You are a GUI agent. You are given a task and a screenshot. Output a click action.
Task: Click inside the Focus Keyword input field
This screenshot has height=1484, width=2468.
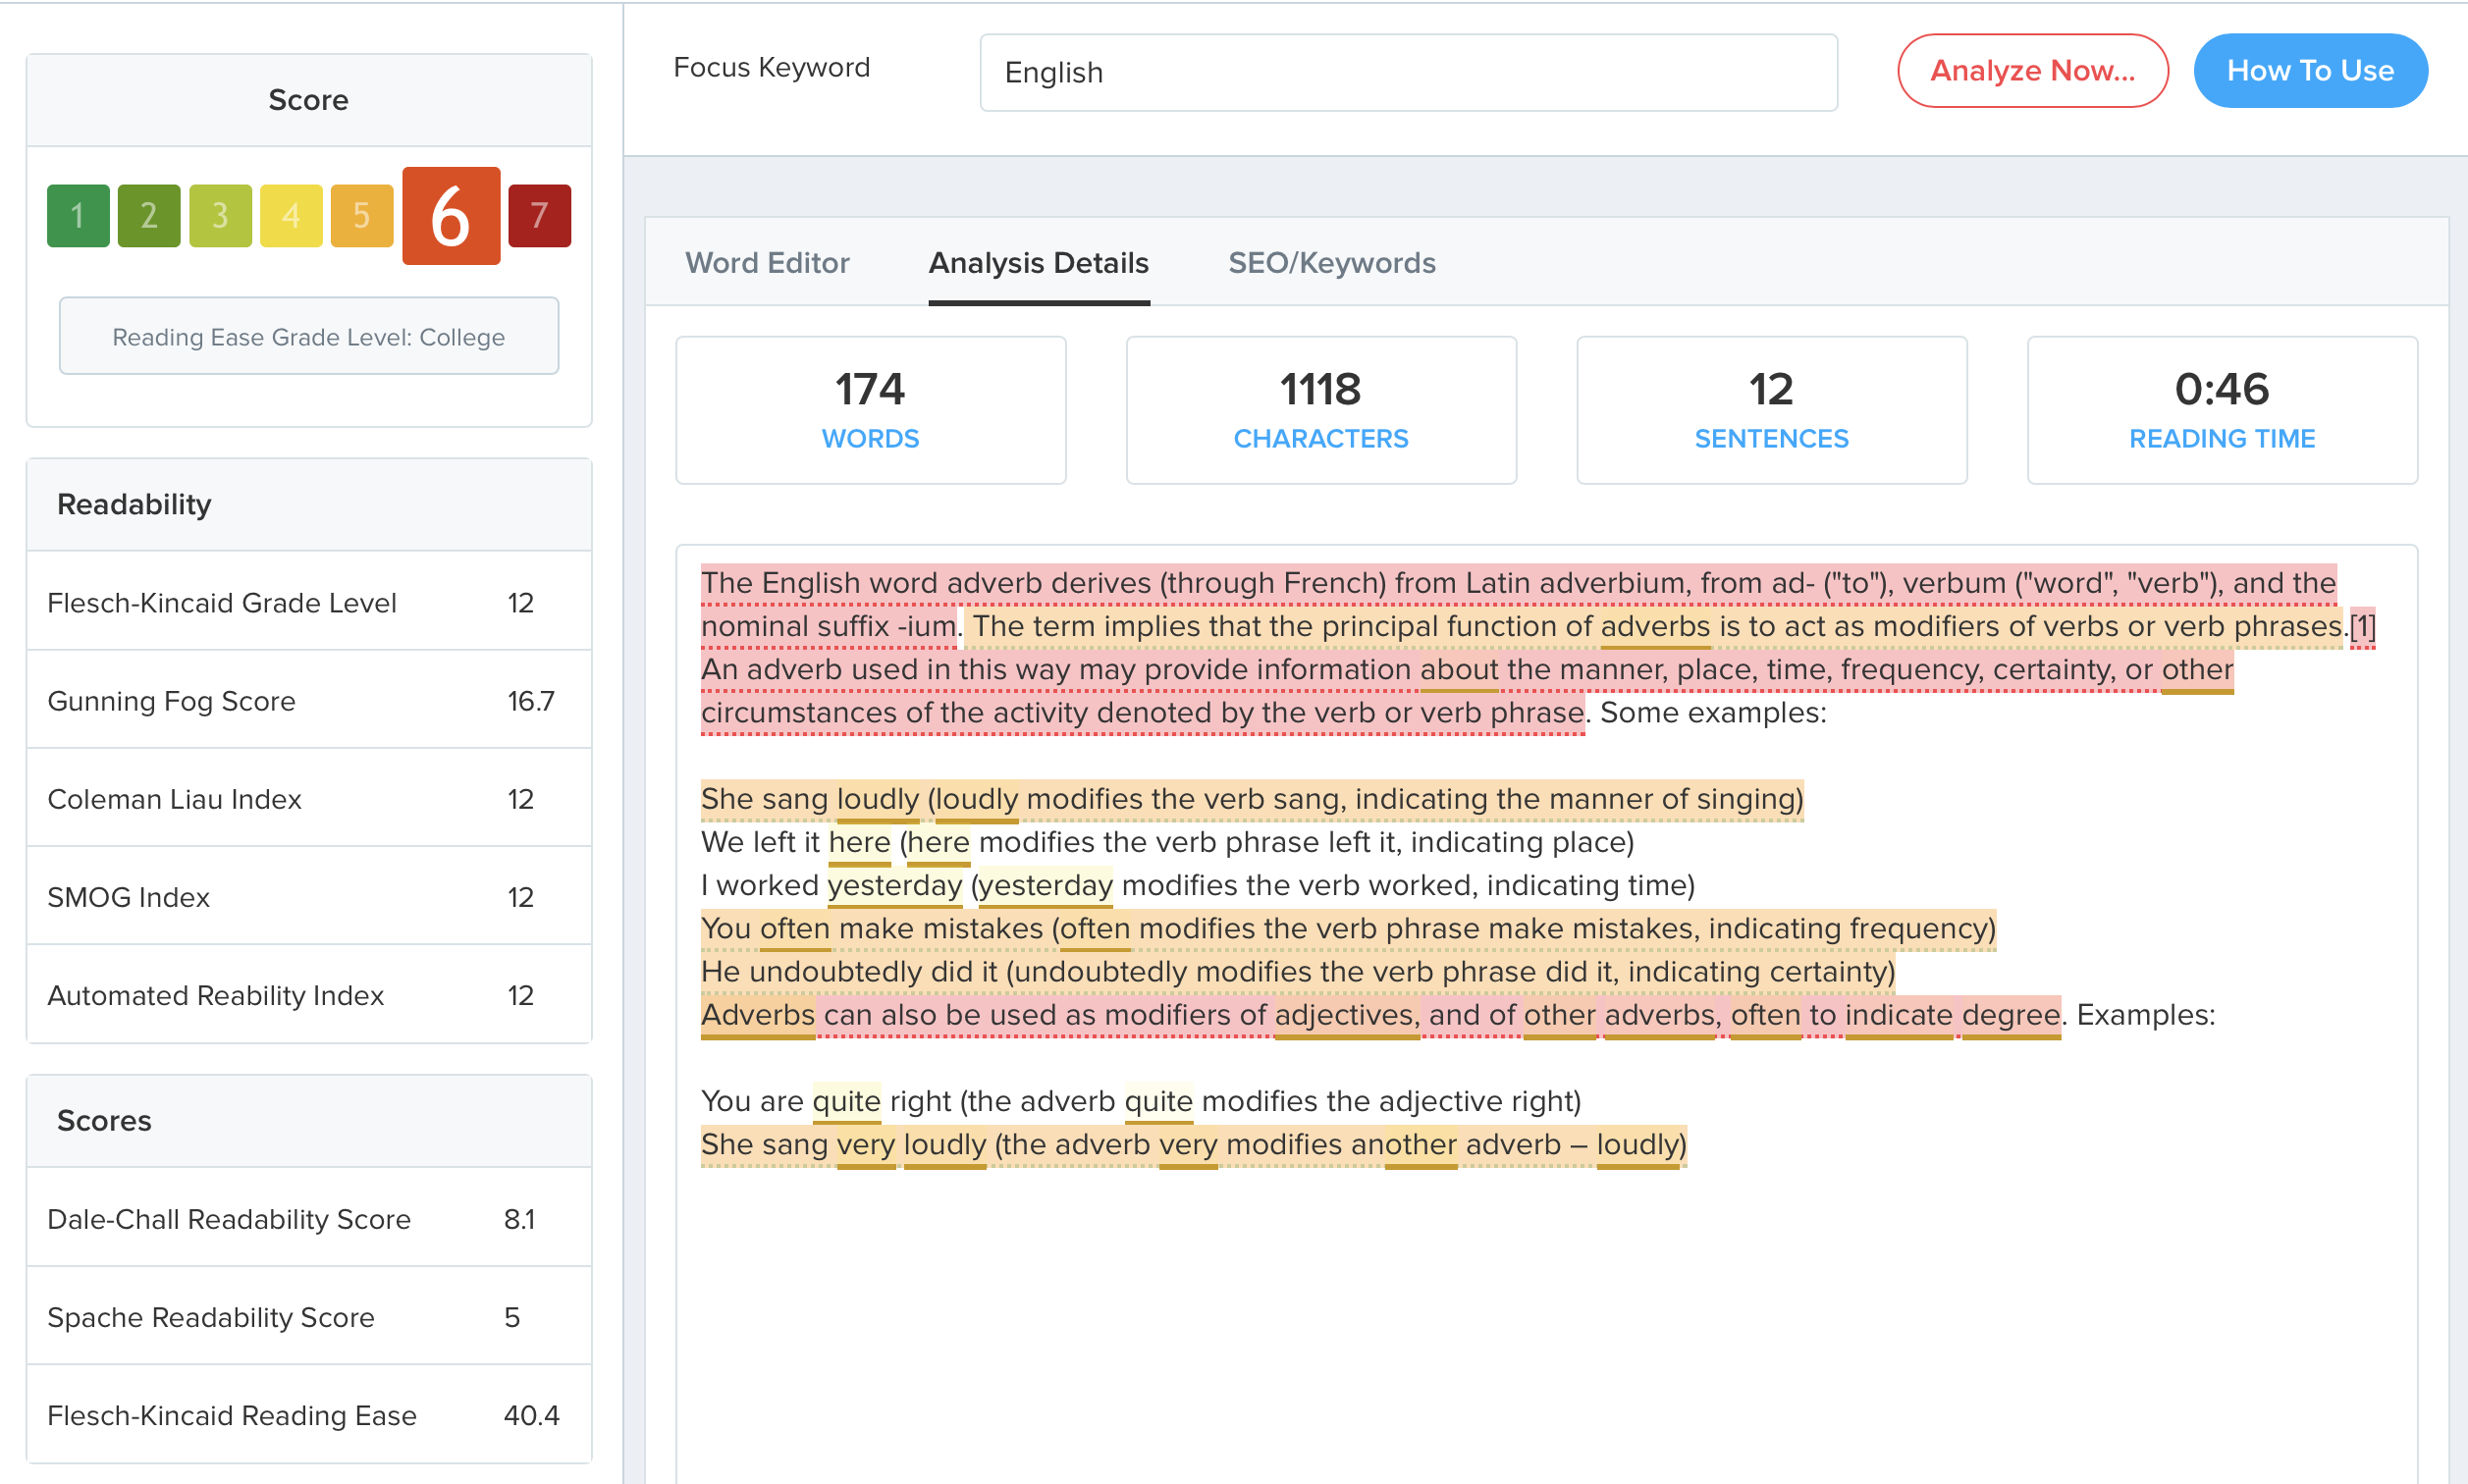(x=1408, y=72)
